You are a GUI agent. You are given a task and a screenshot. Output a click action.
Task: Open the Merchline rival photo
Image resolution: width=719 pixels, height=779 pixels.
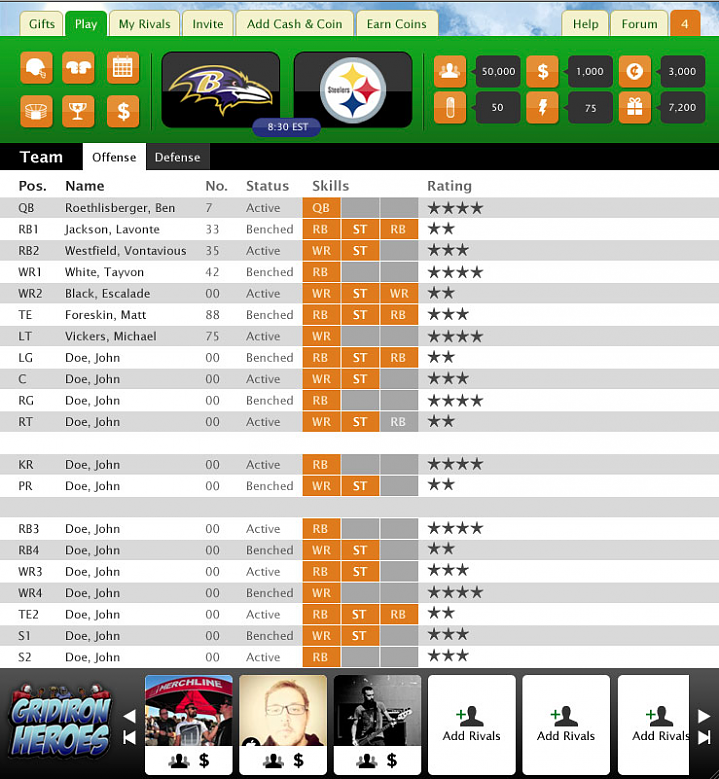pos(188,710)
